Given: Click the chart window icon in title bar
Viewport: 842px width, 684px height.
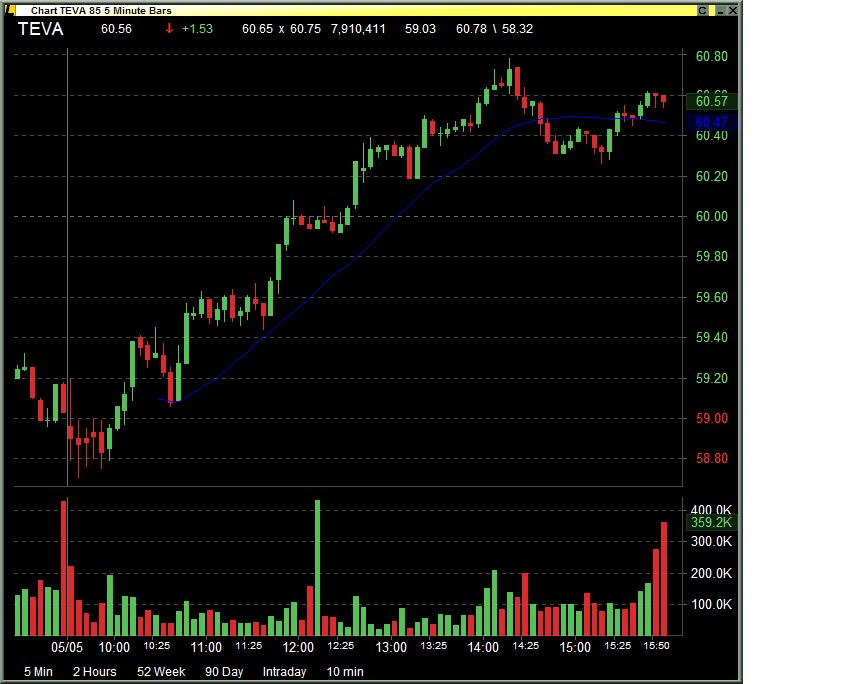Looking at the screenshot, I should (x=10, y=10).
